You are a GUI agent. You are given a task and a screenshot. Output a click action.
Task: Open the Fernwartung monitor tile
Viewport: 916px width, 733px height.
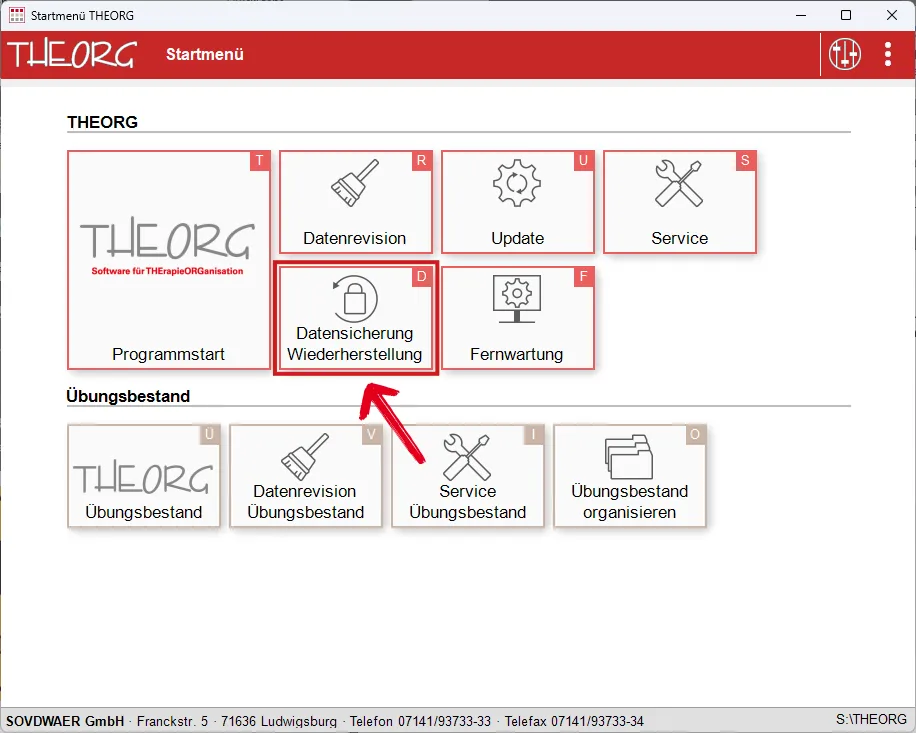point(518,318)
